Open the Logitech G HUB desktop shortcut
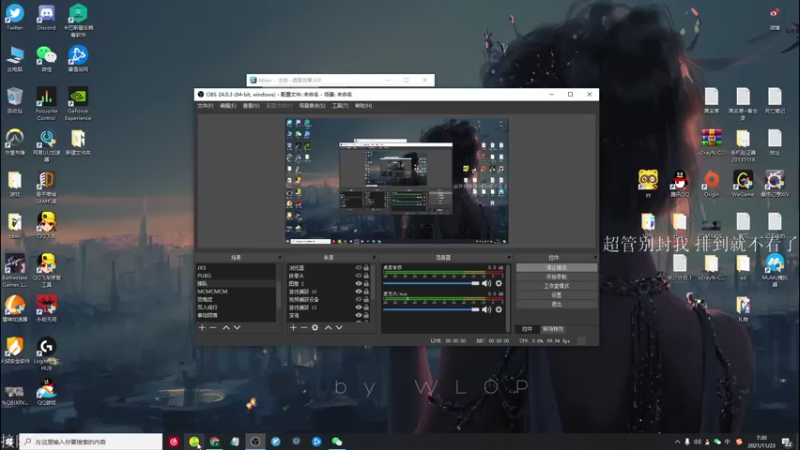 point(46,354)
